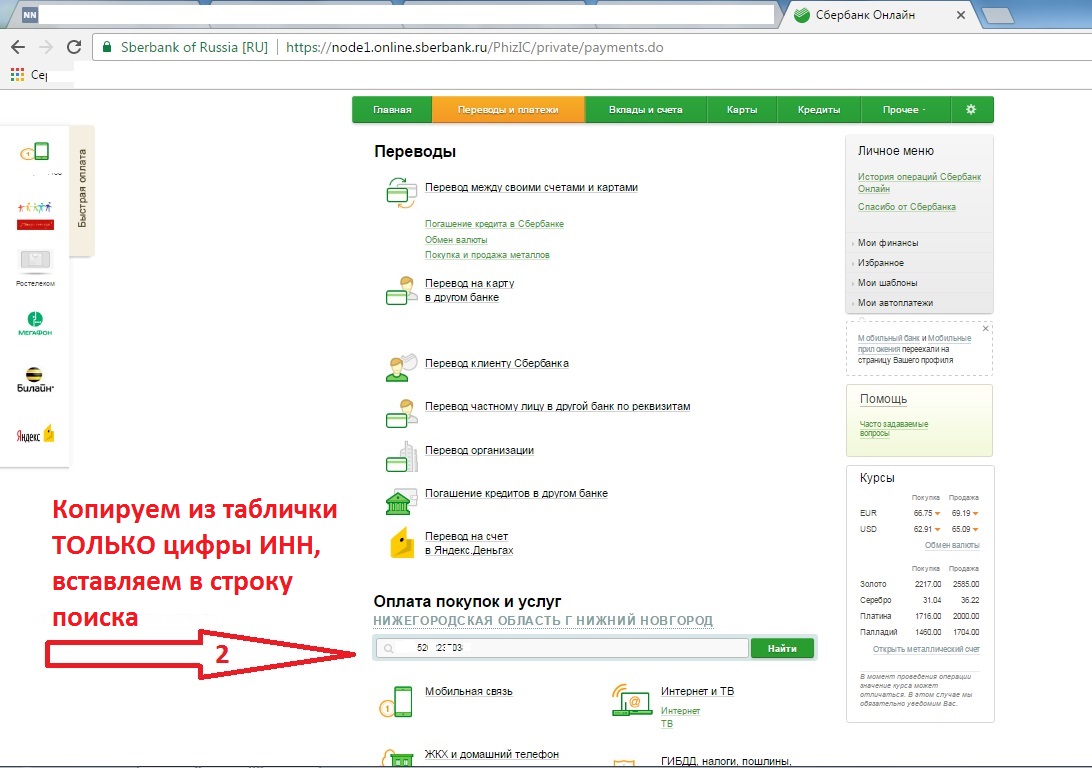Click the card transfer to another bank icon
This screenshot has height=768, width=1092.
click(401, 290)
